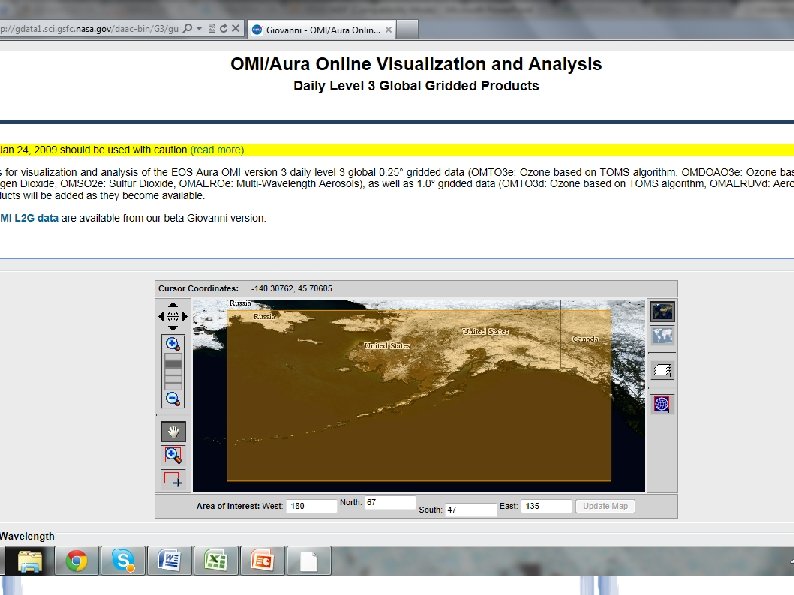Open the read more caution link
Viewport: 794px width, 595px height.
pyautogui.click(x=217, y=150)
